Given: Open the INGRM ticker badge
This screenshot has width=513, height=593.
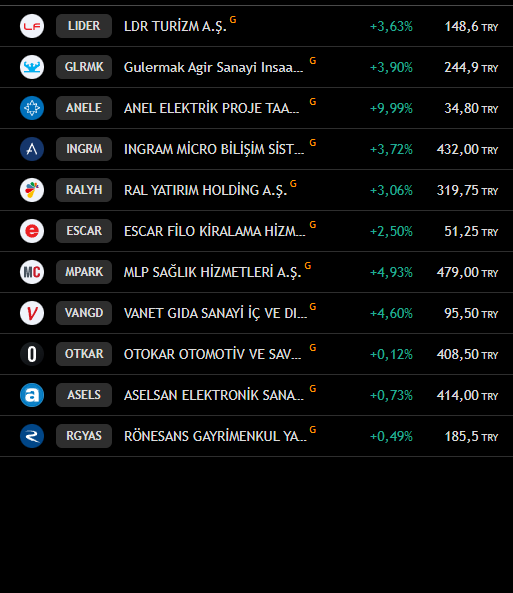Looking at the screenshot, I should 84,149.
